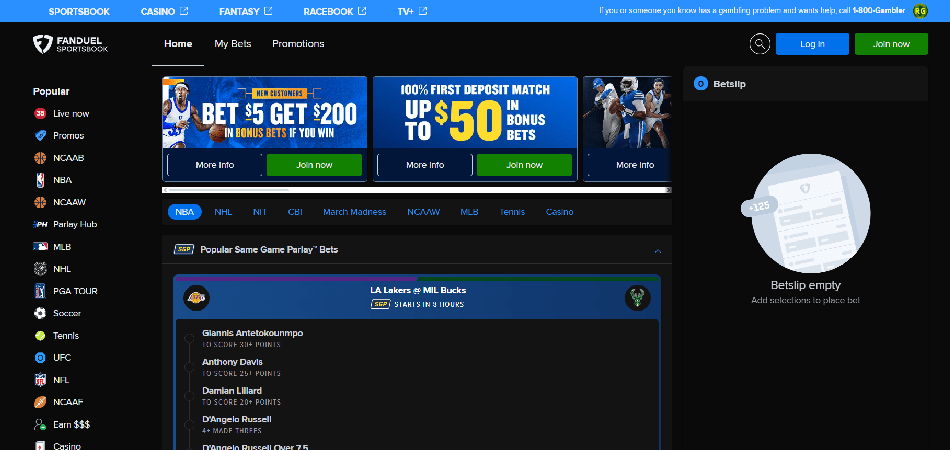Open the My Bets tab
This screenshot has height=450, width=950.
click(x=233, y=44)
